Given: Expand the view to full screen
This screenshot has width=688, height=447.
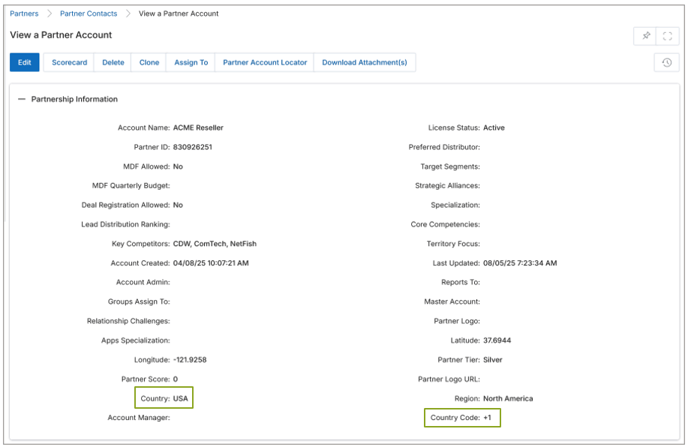Looking at the screenshot, I should point(668,36).
